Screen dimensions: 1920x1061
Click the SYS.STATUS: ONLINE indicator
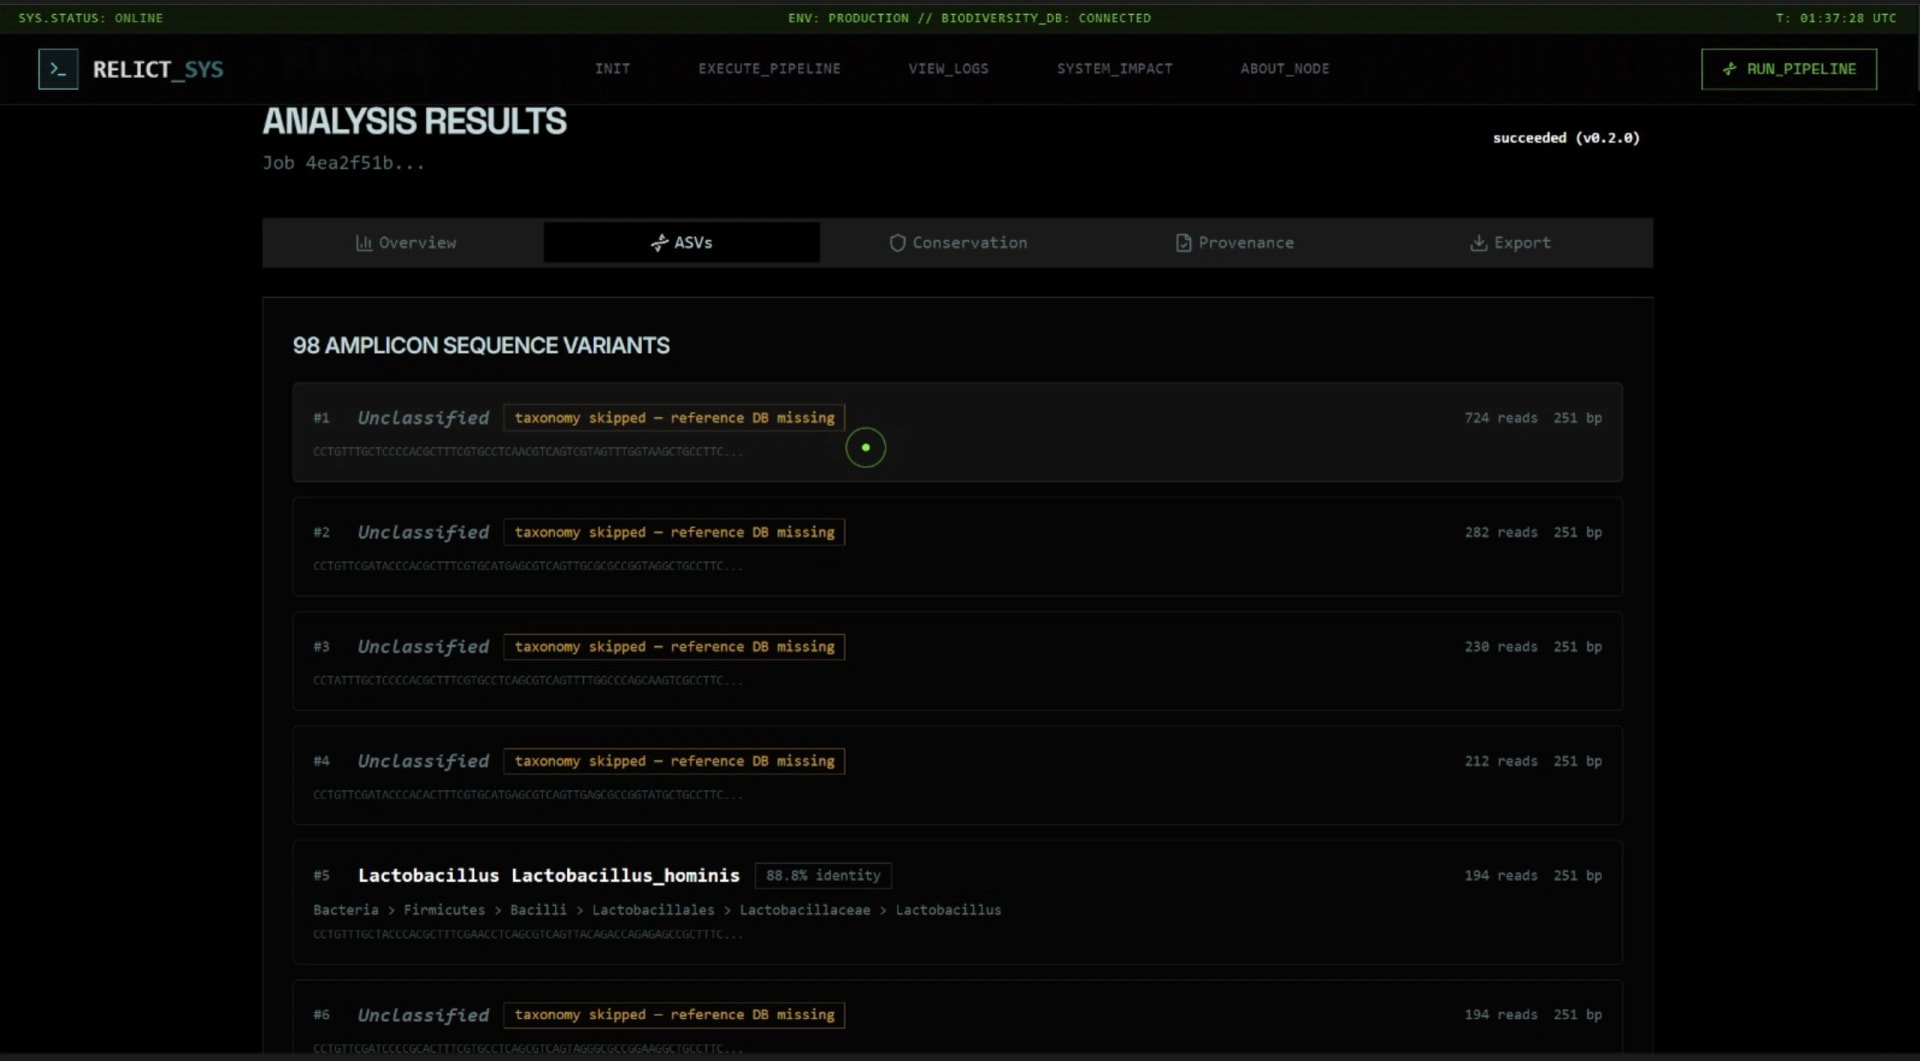[90, 18]
